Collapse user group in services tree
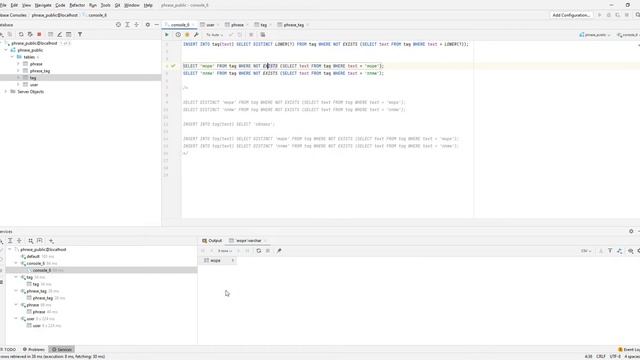Viewport: 640px width, 360px height. pos(16,319)
